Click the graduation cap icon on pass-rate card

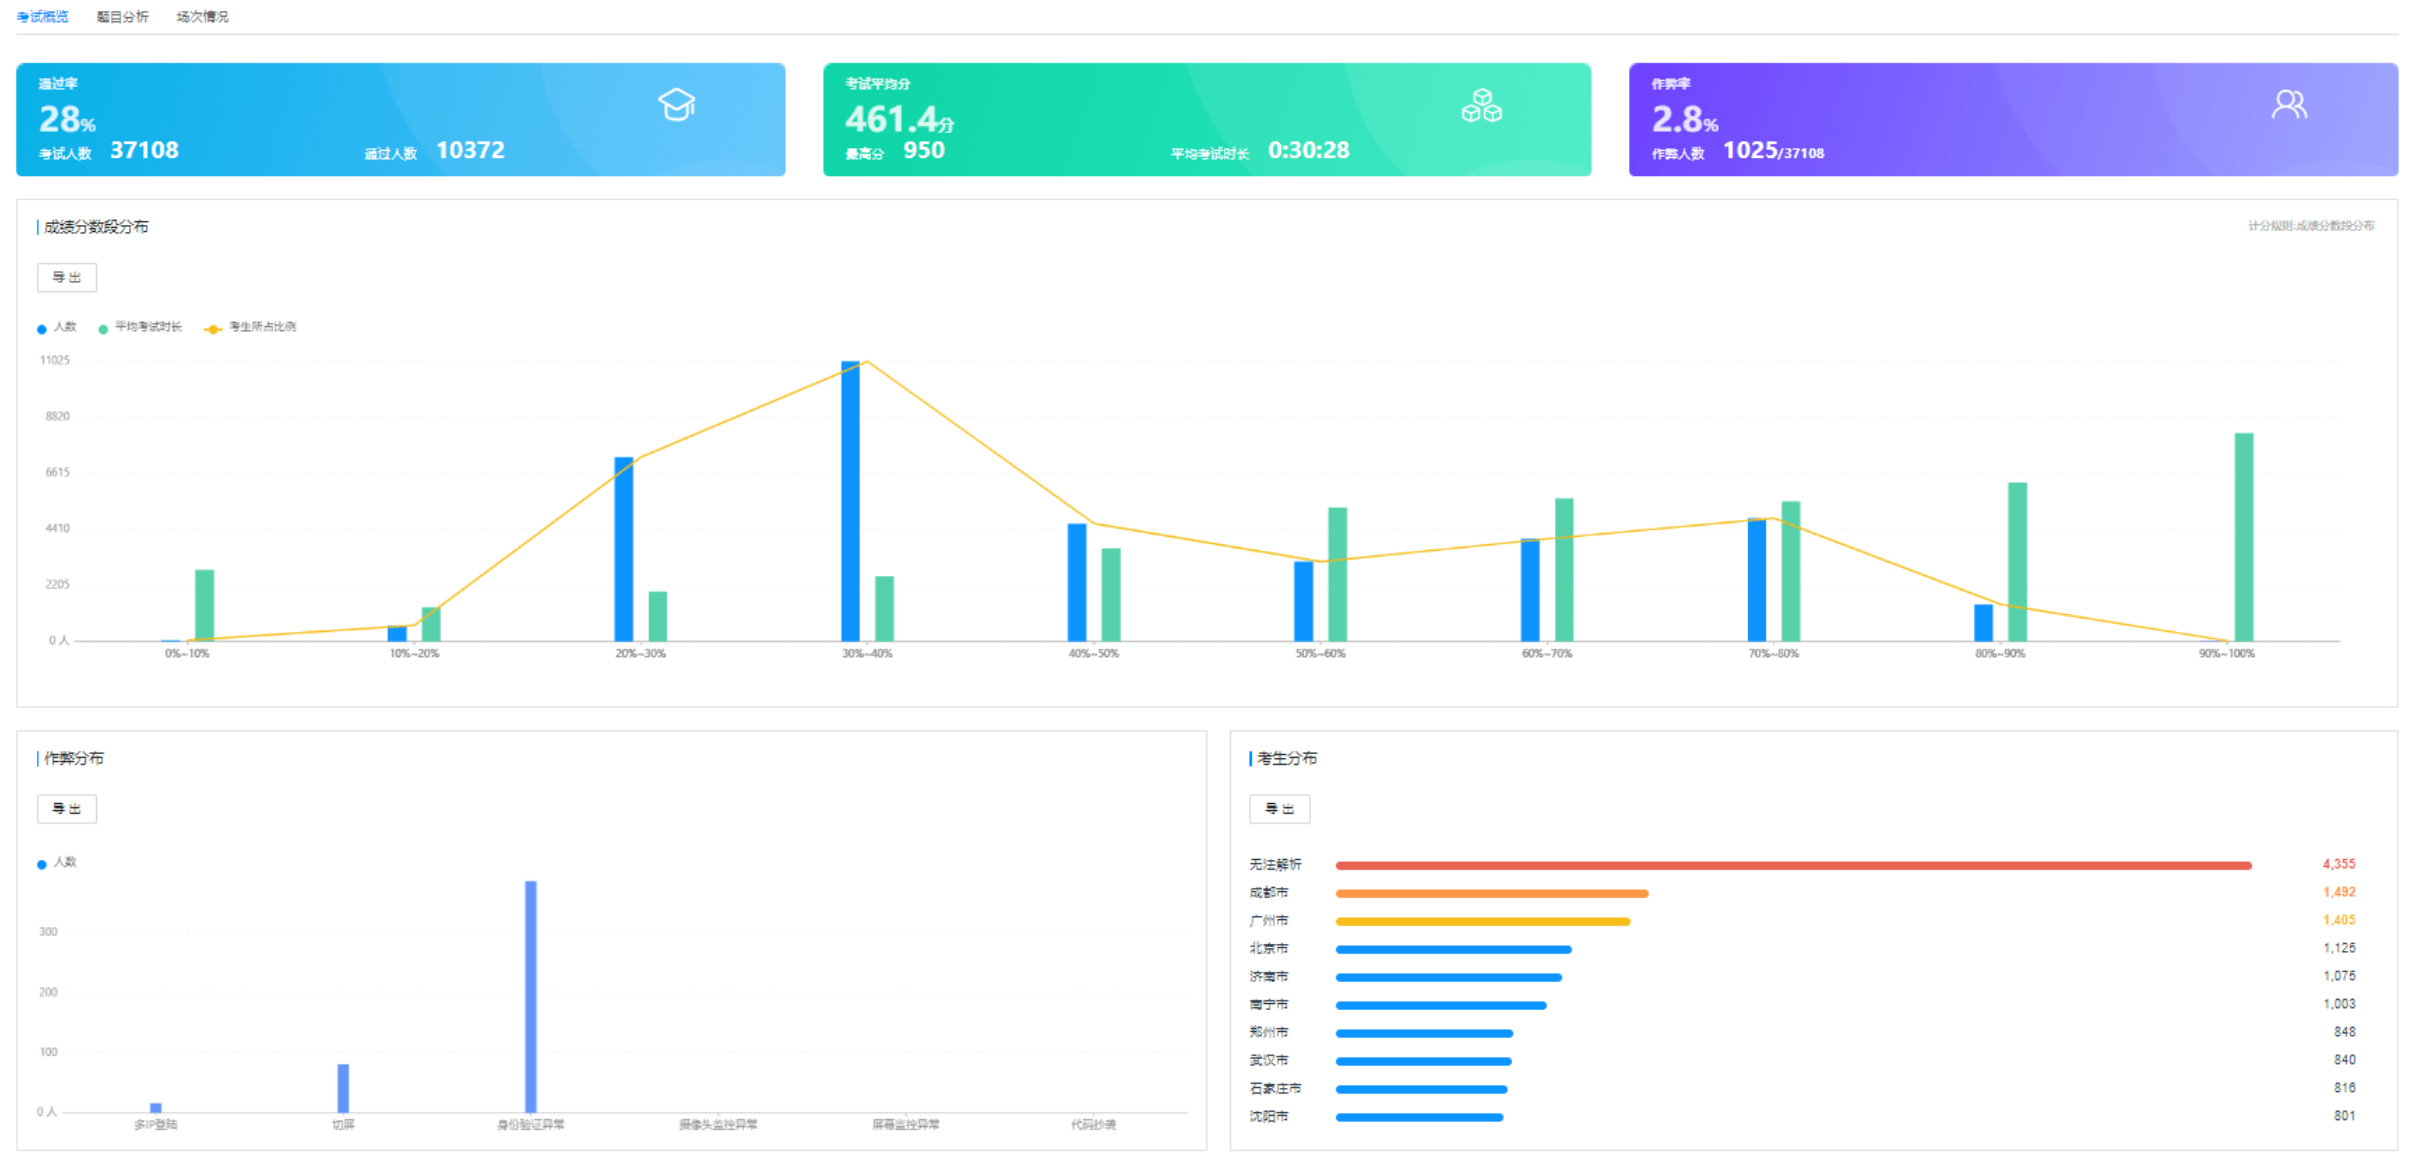click(676, 105)
